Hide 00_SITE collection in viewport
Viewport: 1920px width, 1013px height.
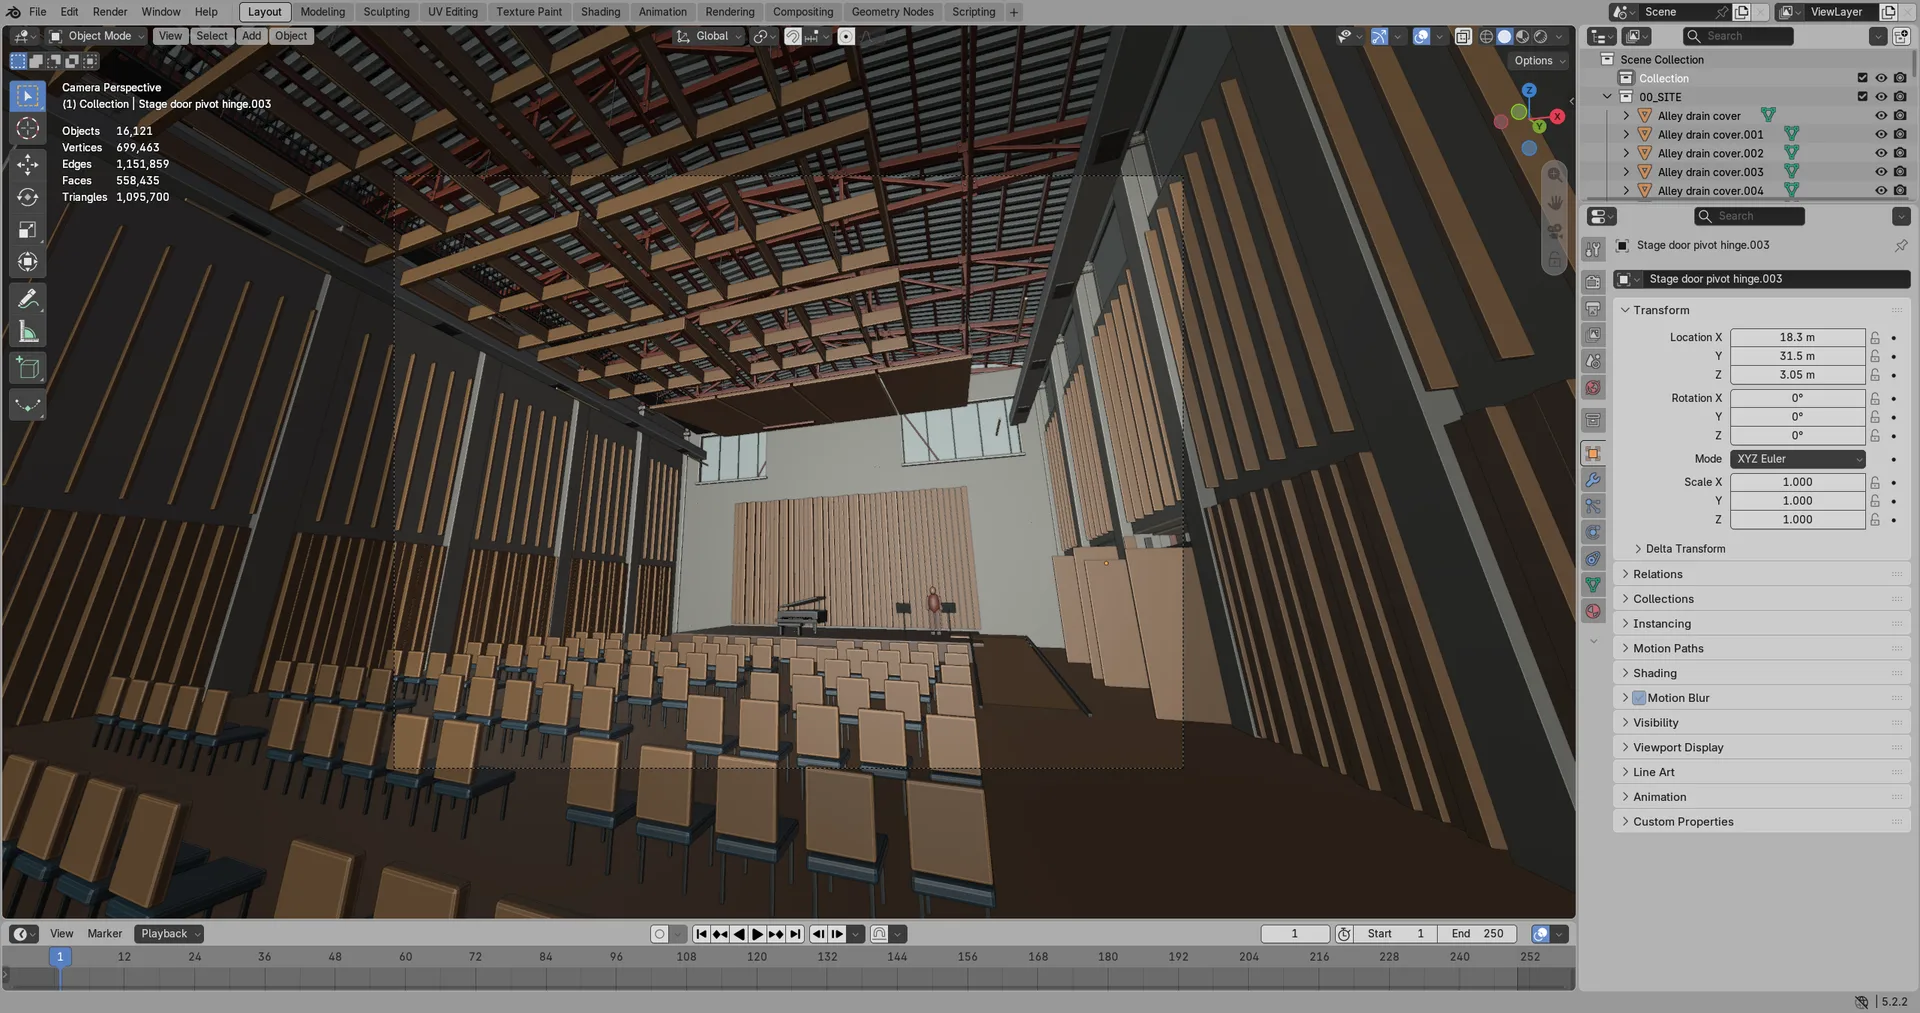point(1881,97)
